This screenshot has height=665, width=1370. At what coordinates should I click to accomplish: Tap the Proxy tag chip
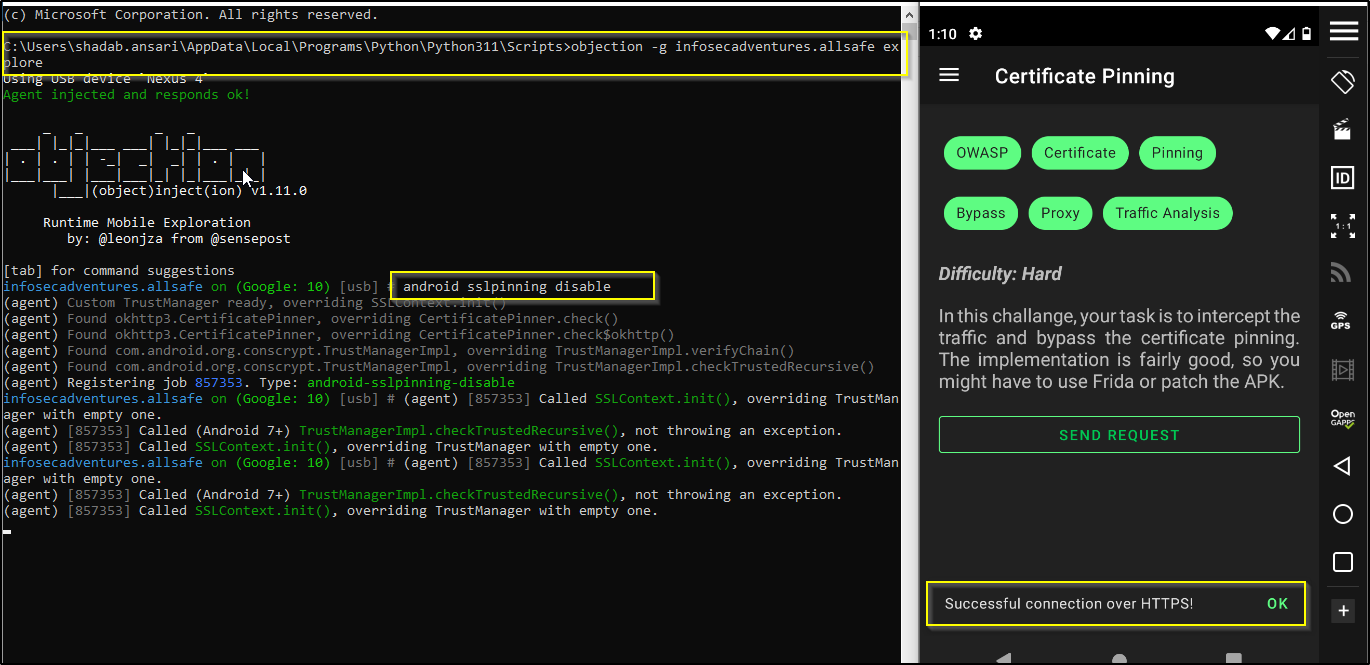pyautogui.click(x=1059, y=213)
